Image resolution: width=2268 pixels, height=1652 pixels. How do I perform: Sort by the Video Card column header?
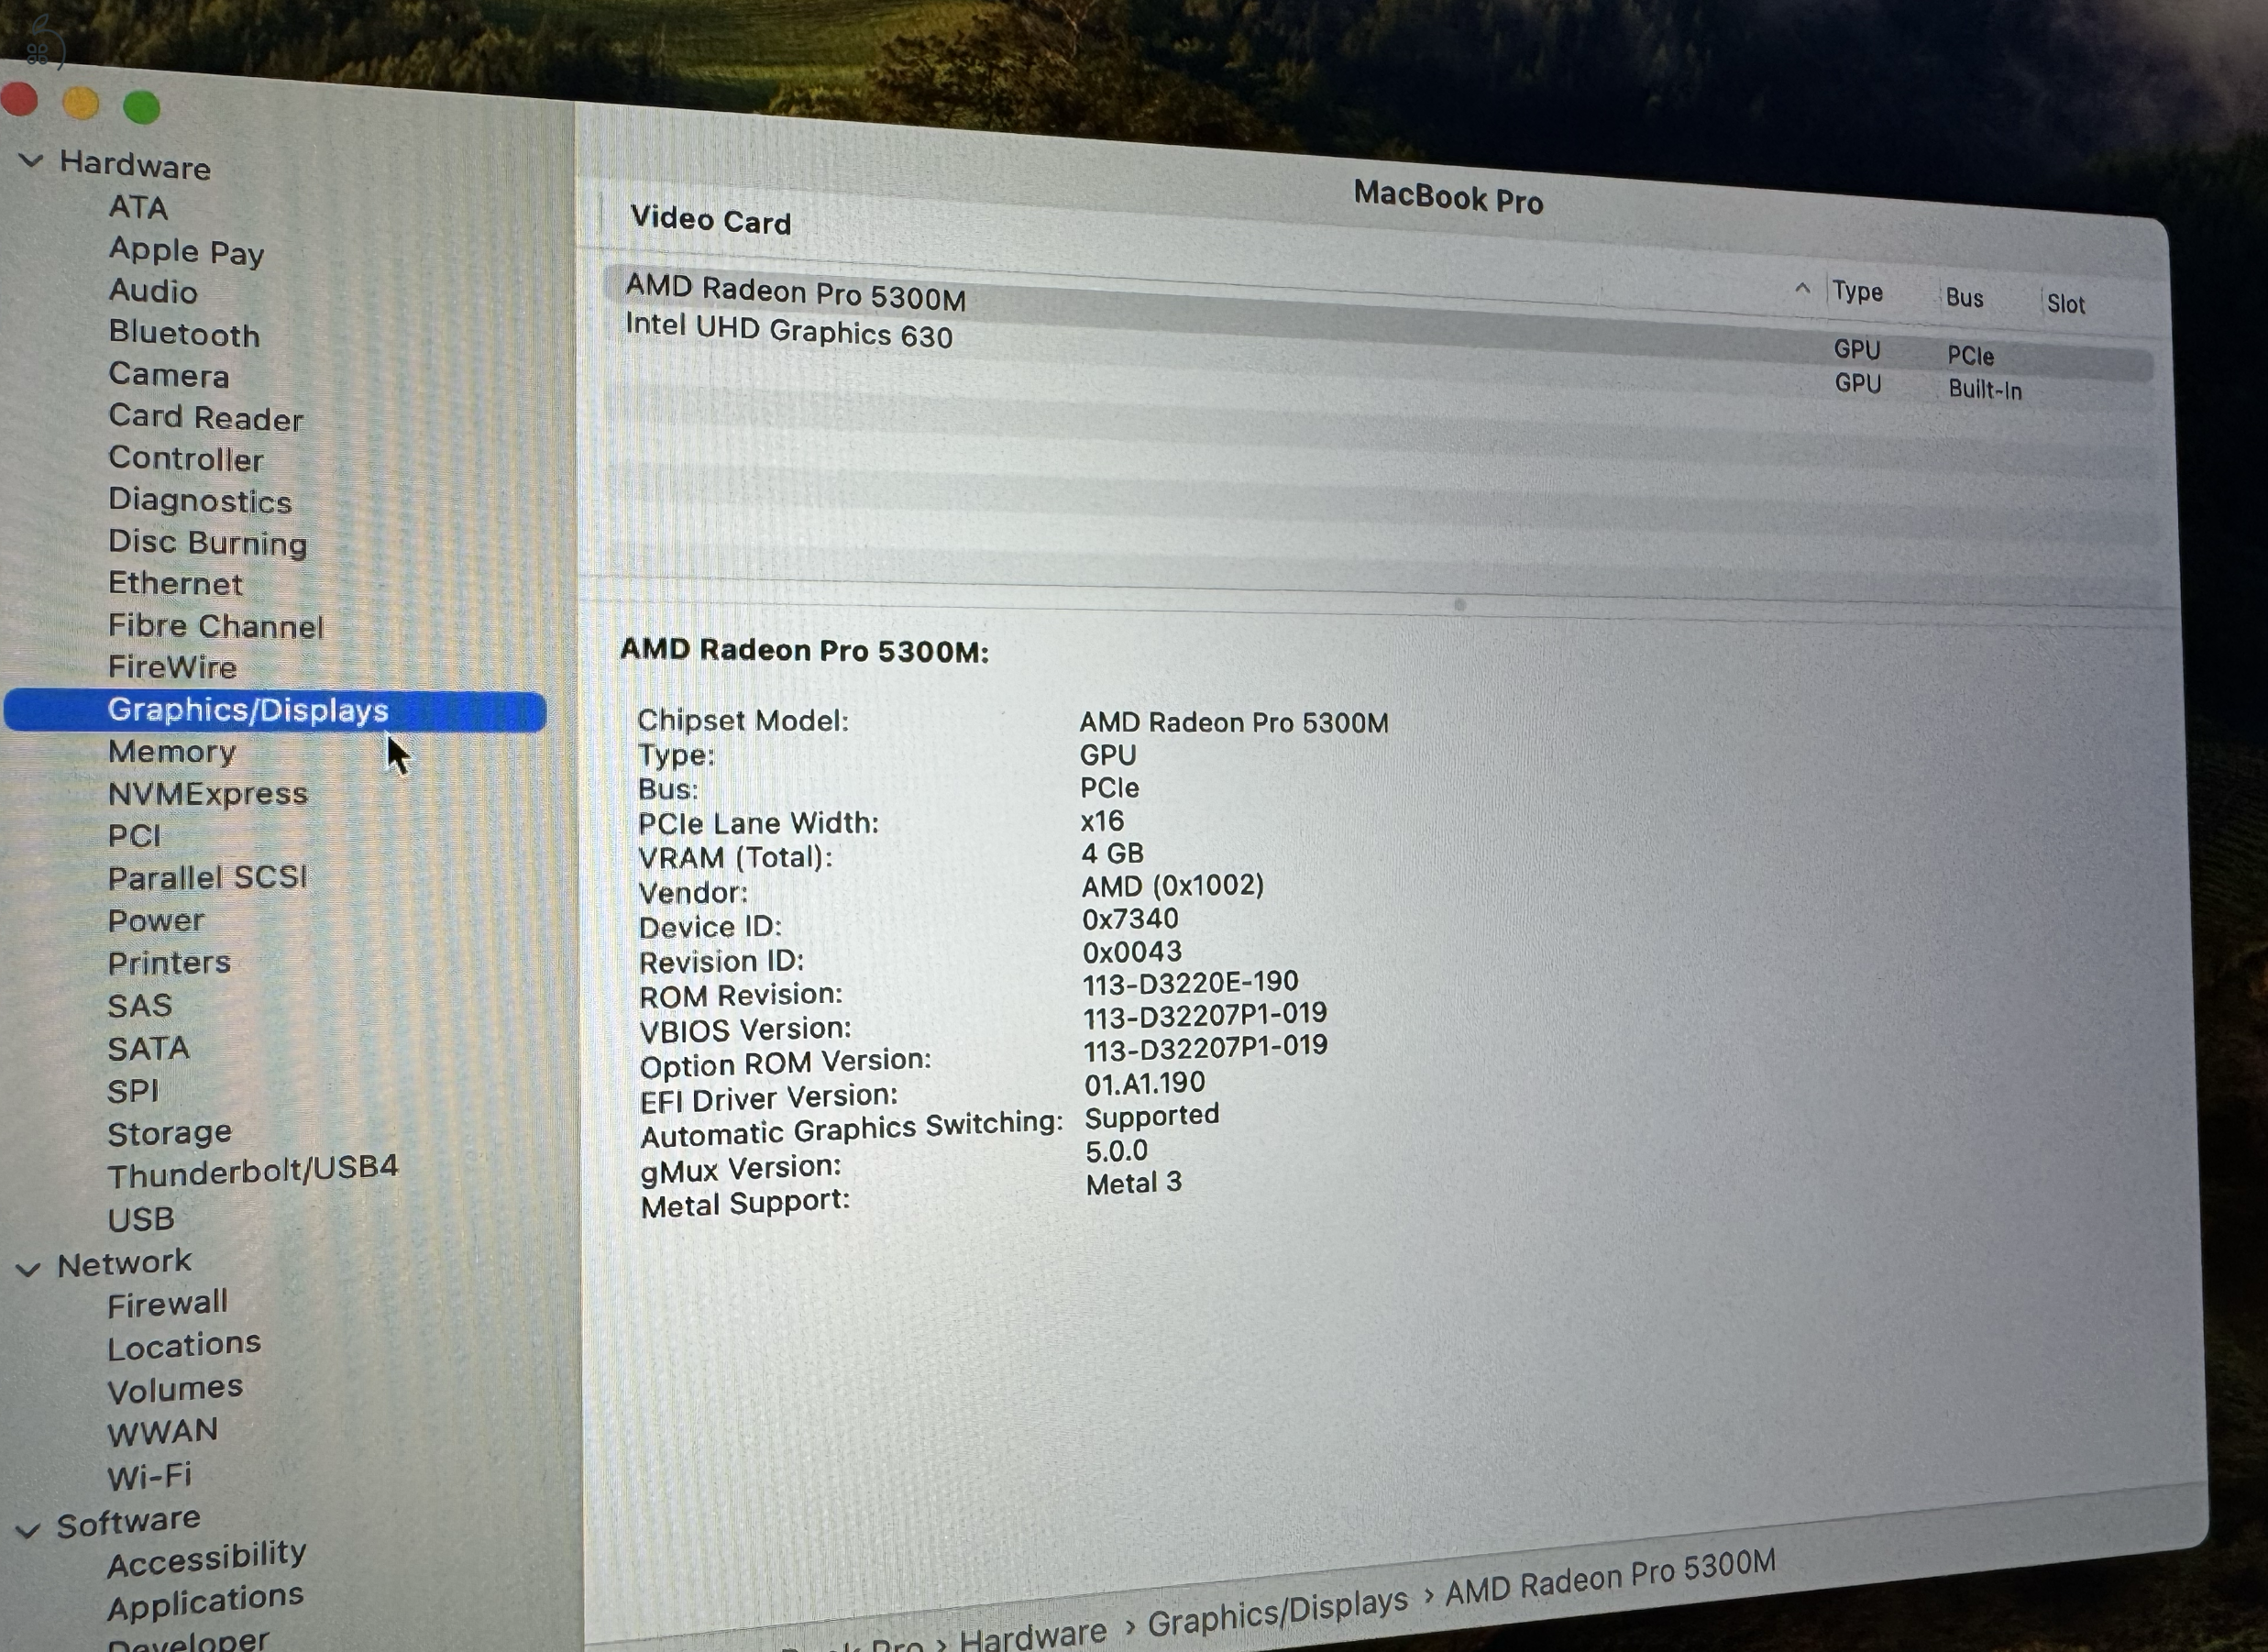pyautogui.click(x=710, y=220)
